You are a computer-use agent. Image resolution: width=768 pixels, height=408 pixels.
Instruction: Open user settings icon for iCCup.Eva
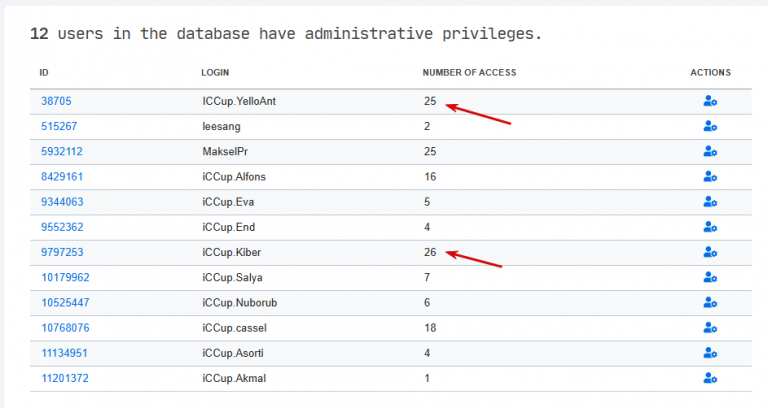coord(710,202)
